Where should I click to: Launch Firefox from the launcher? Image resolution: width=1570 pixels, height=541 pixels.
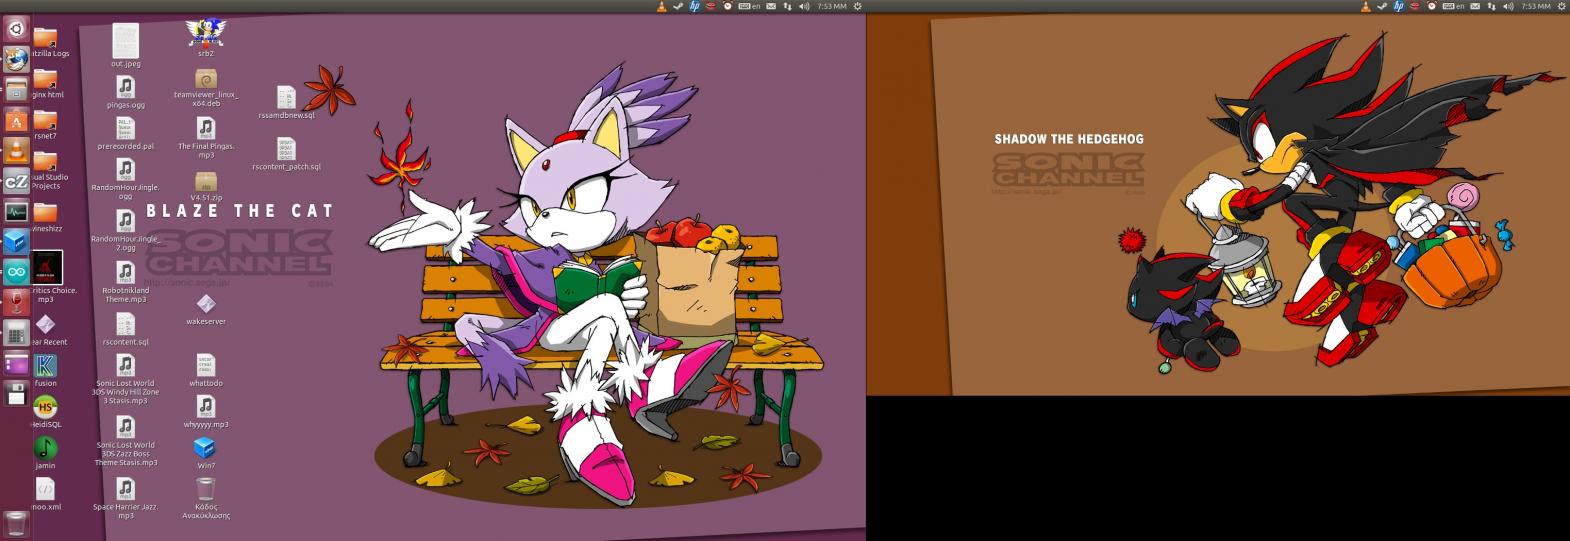click(x=16, y=58)
